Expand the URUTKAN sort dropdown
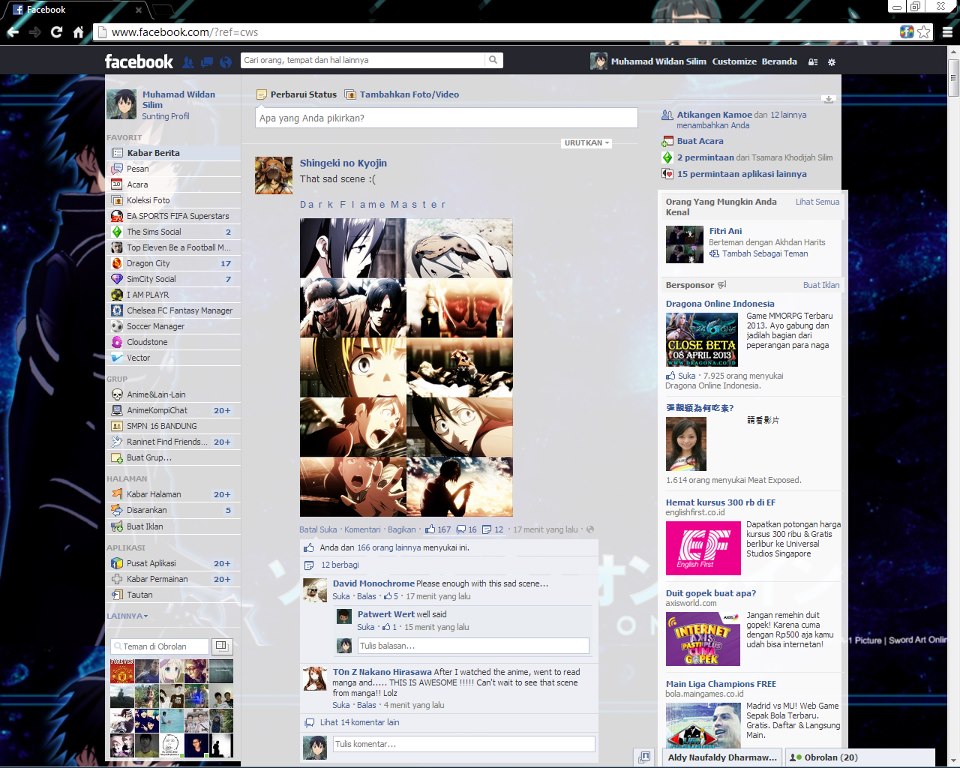 (x=586, y=143)
